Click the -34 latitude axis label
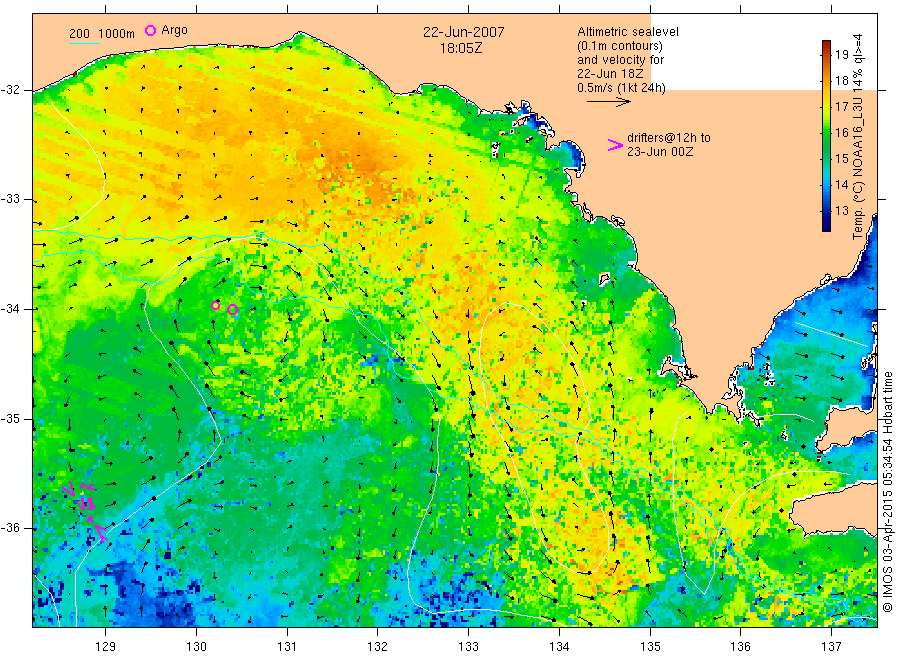The height and width of the screenshot is (660, 900). (x=10, y=309)
